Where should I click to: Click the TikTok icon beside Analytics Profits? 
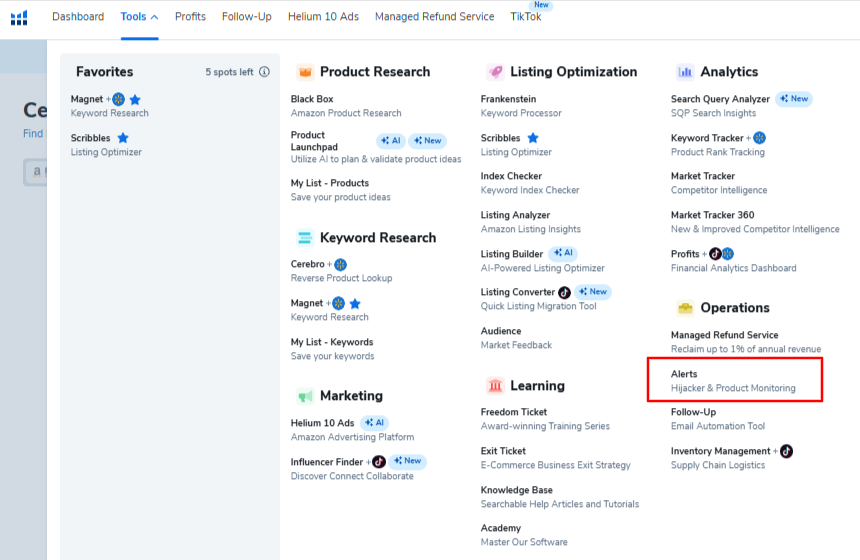point(715,254)
